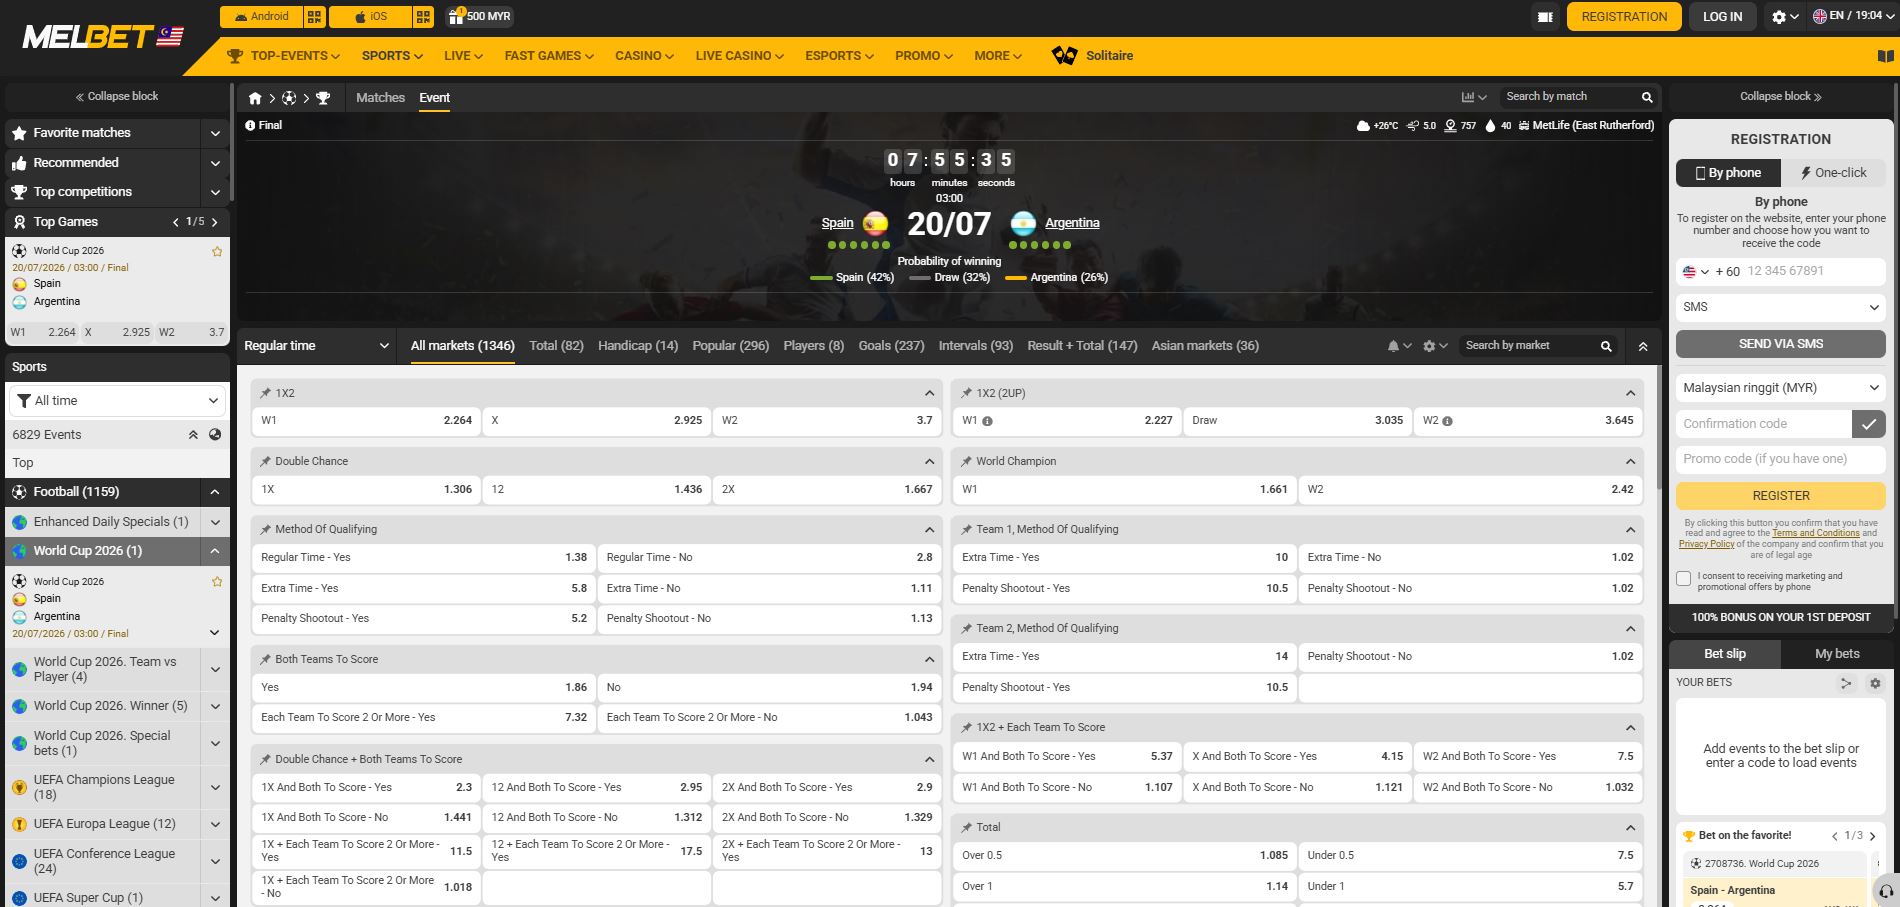Viewport: 1900px width, 907px height.
Task: Collapse all events double-chevron near 6829 Events
Action: 193,435
